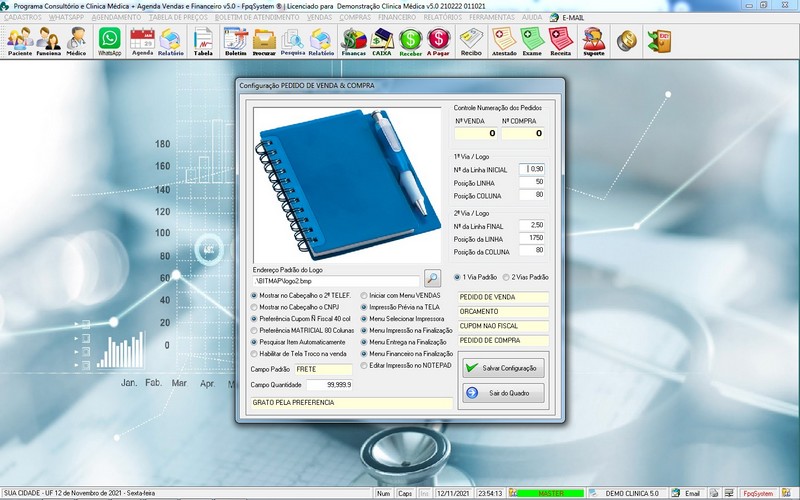Open the VENDAS menu

coord(319,17)
